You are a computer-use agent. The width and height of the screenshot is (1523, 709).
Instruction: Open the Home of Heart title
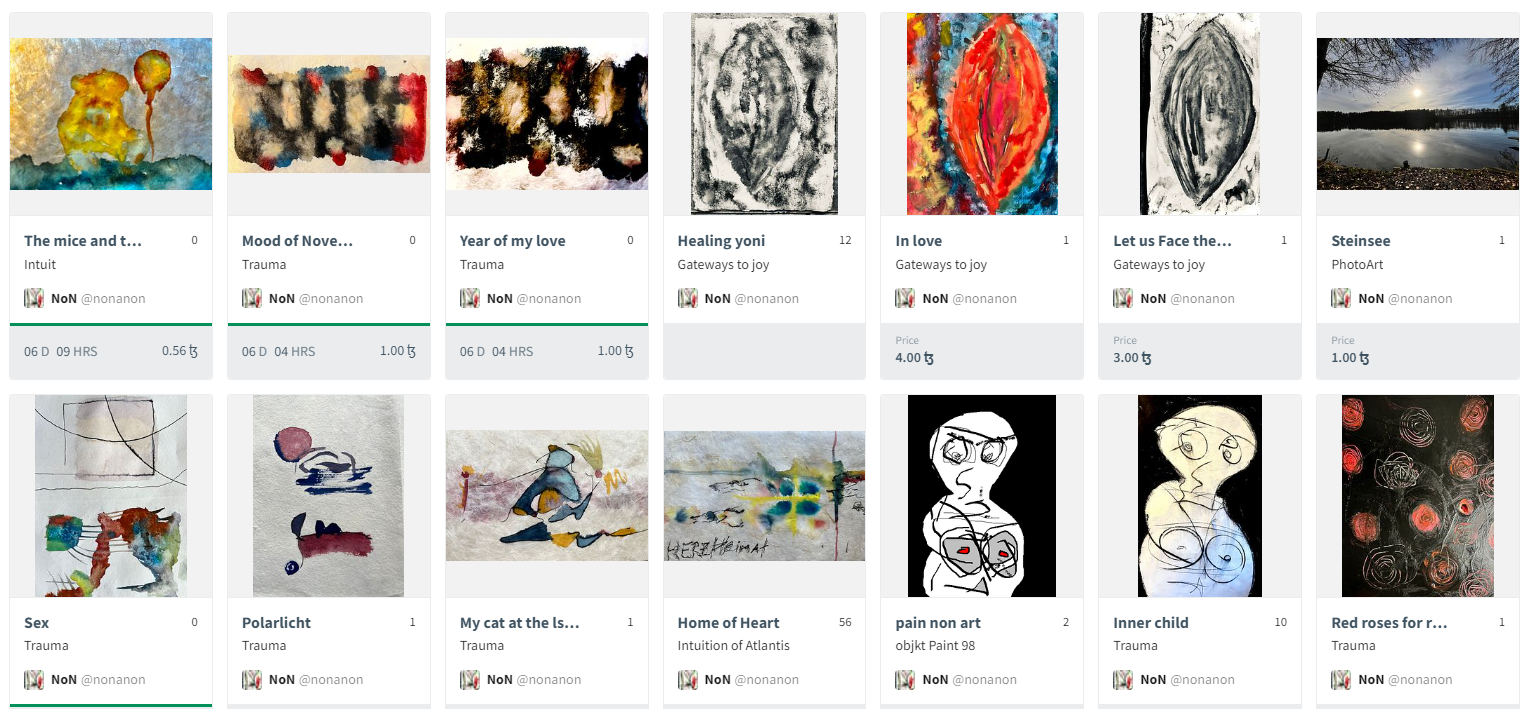coord(728,622)
